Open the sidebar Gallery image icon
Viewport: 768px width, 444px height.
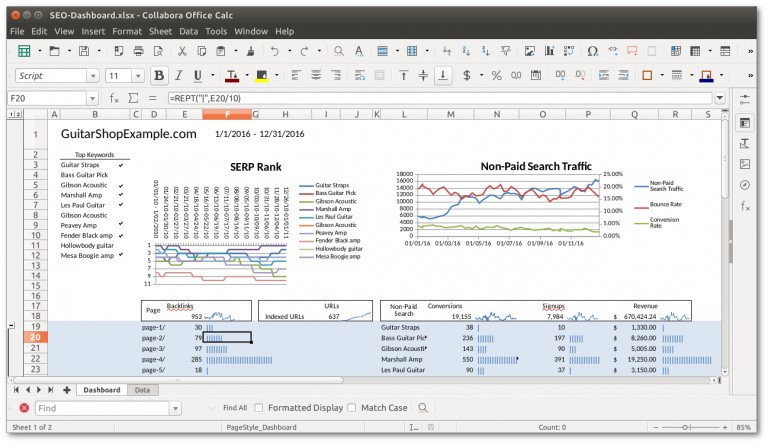(745, 164)
